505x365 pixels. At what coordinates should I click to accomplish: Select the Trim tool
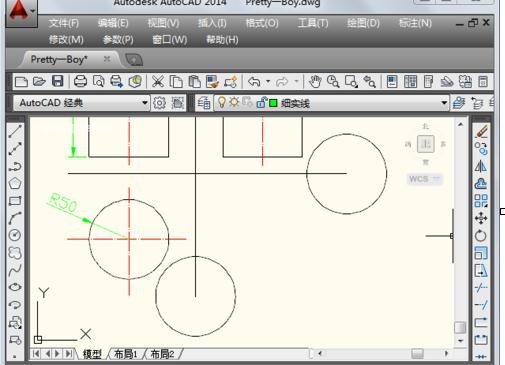[481, 288]
